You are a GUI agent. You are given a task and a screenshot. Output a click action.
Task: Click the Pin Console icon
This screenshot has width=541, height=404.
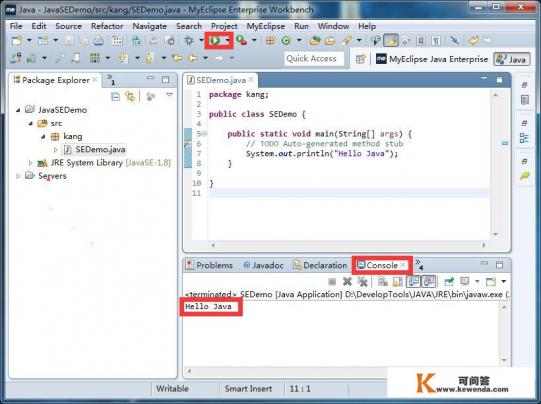pos(449,282)
